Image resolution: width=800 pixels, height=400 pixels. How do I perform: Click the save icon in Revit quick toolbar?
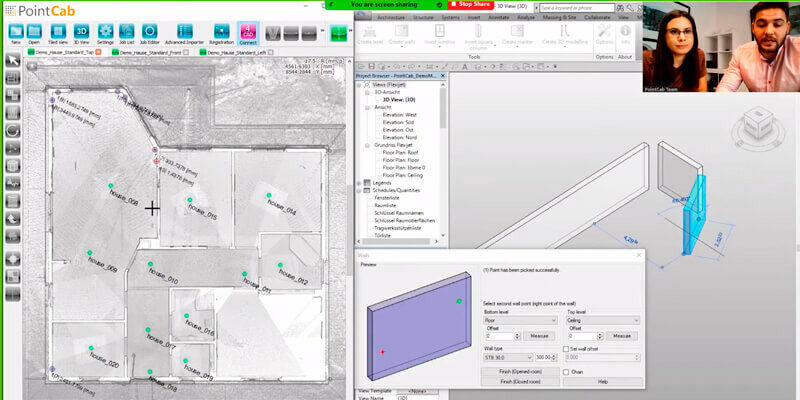click(x=371, y=66)
